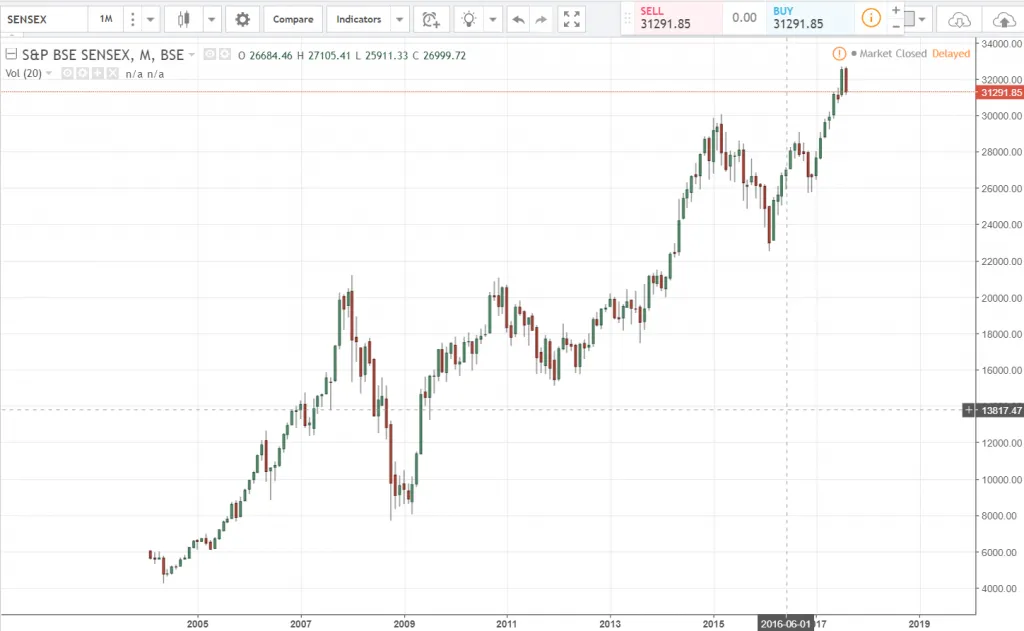This screenshot has width=1024, height=631.
Task: Collapse the S&P BSE SENSEX legend
Action: [x=11, y=55]
